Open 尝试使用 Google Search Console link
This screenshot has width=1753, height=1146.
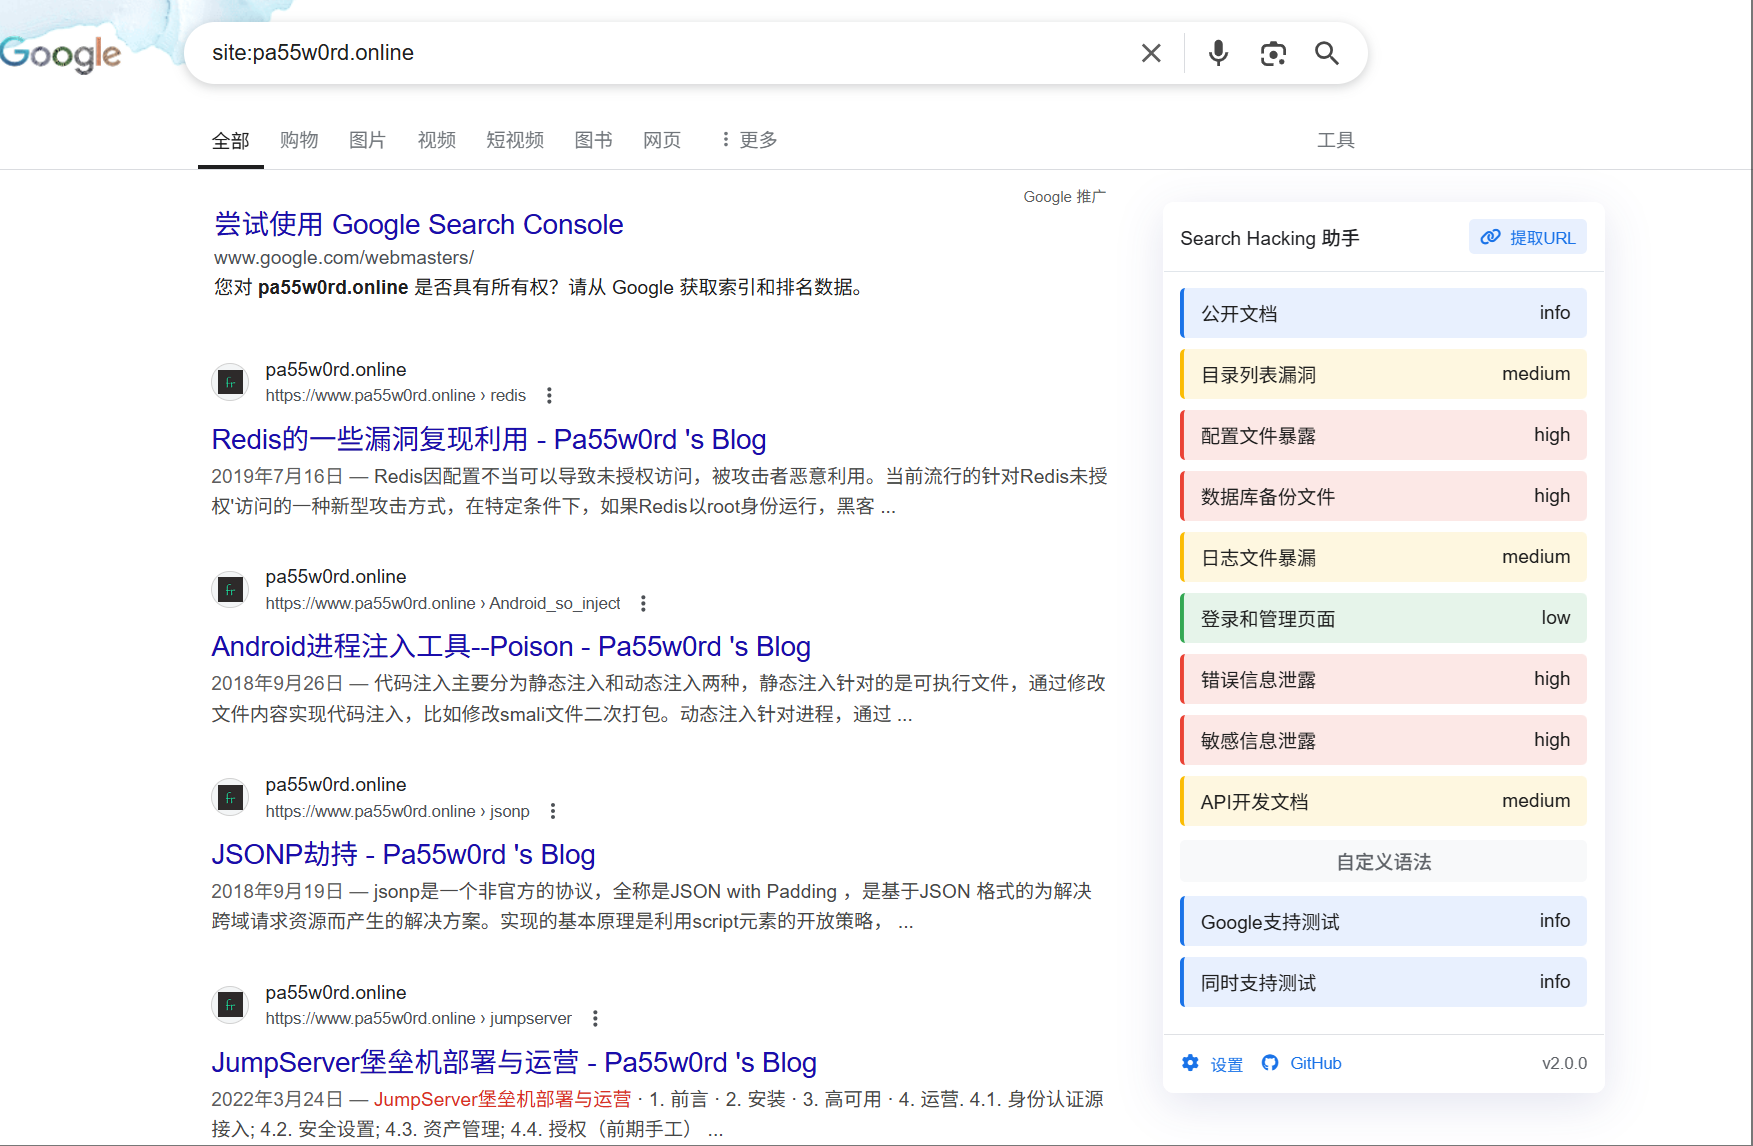418,224
